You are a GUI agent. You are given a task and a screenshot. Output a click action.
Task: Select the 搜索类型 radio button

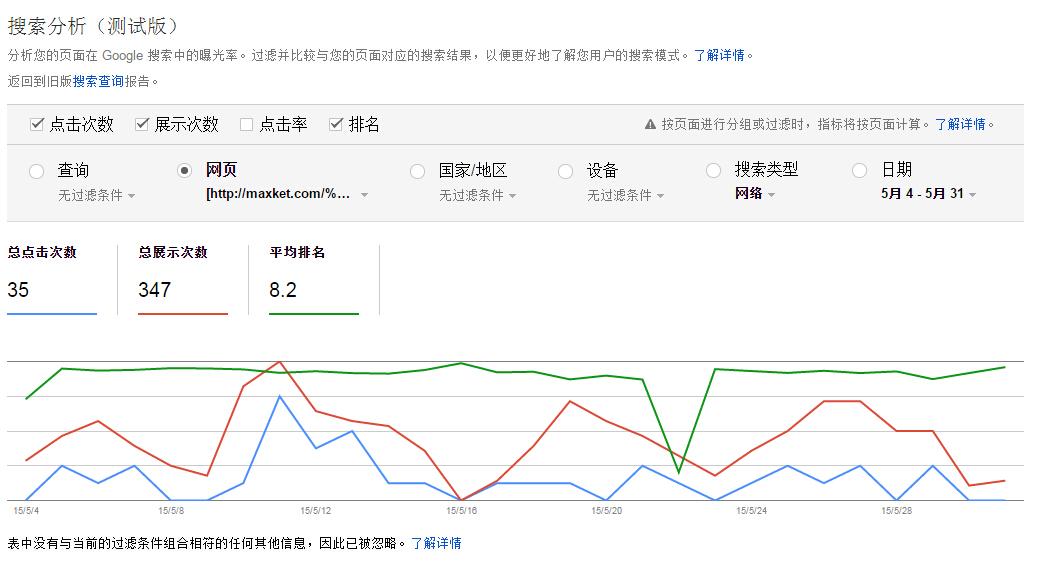pos(713,171)
